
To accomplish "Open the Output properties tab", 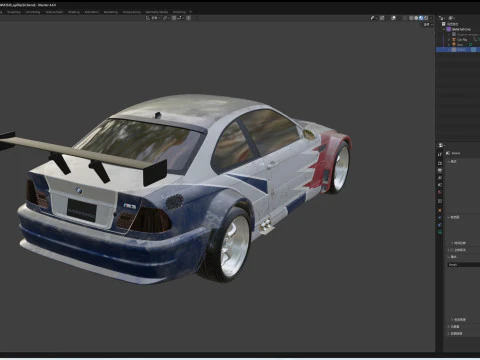I will point(440,171).
